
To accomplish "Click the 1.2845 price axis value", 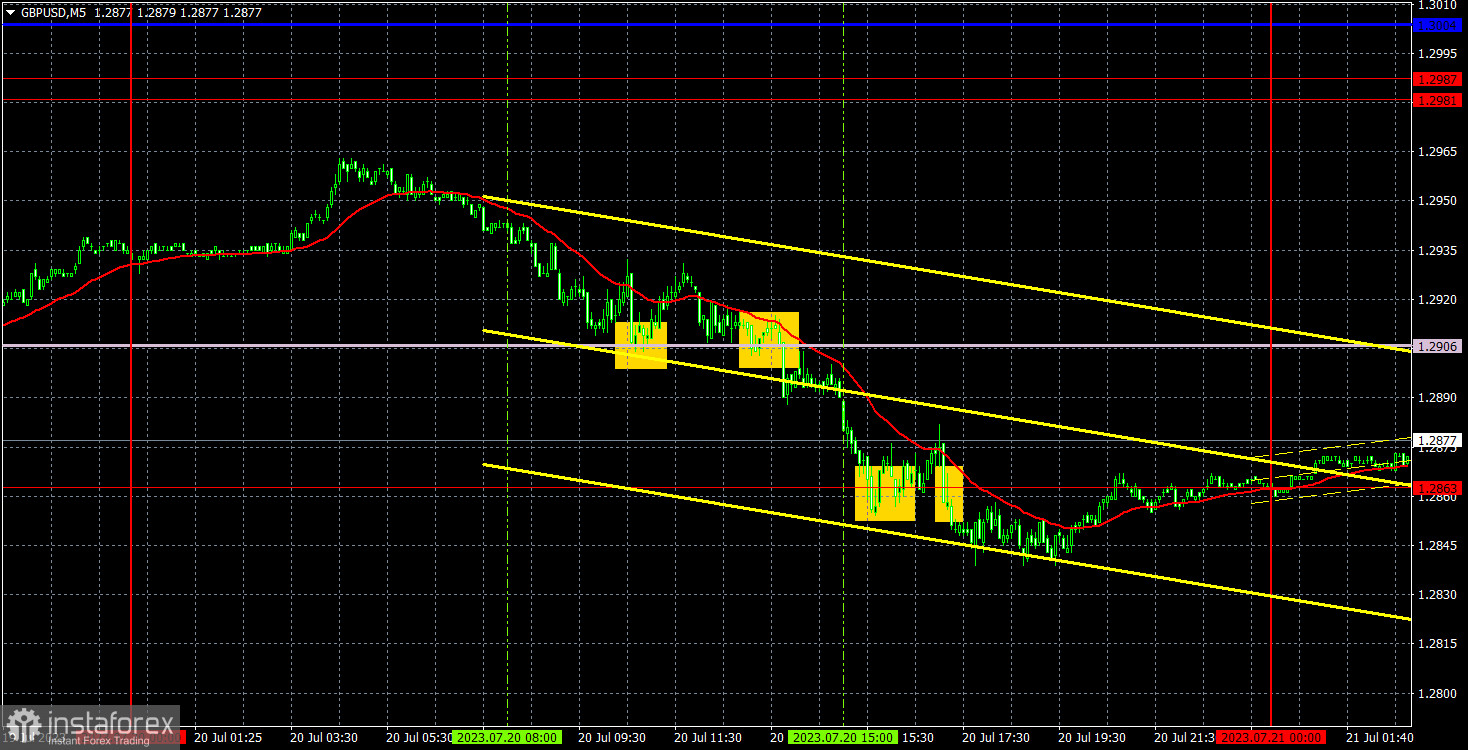I will pos(1439,546).
